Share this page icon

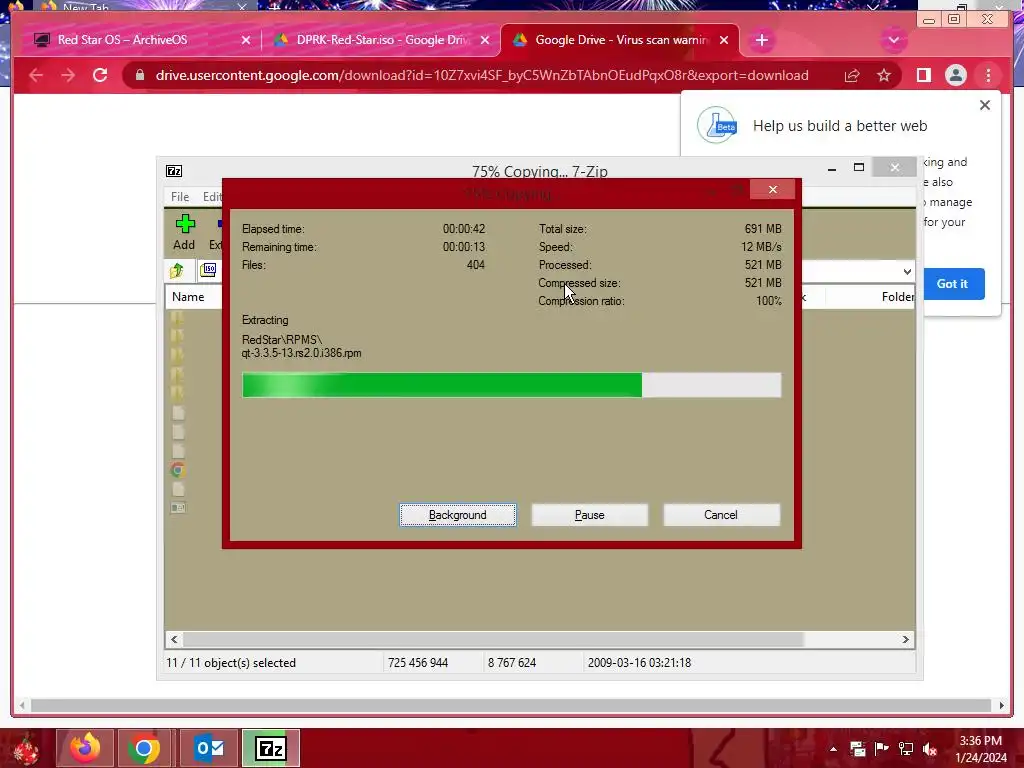852,75
